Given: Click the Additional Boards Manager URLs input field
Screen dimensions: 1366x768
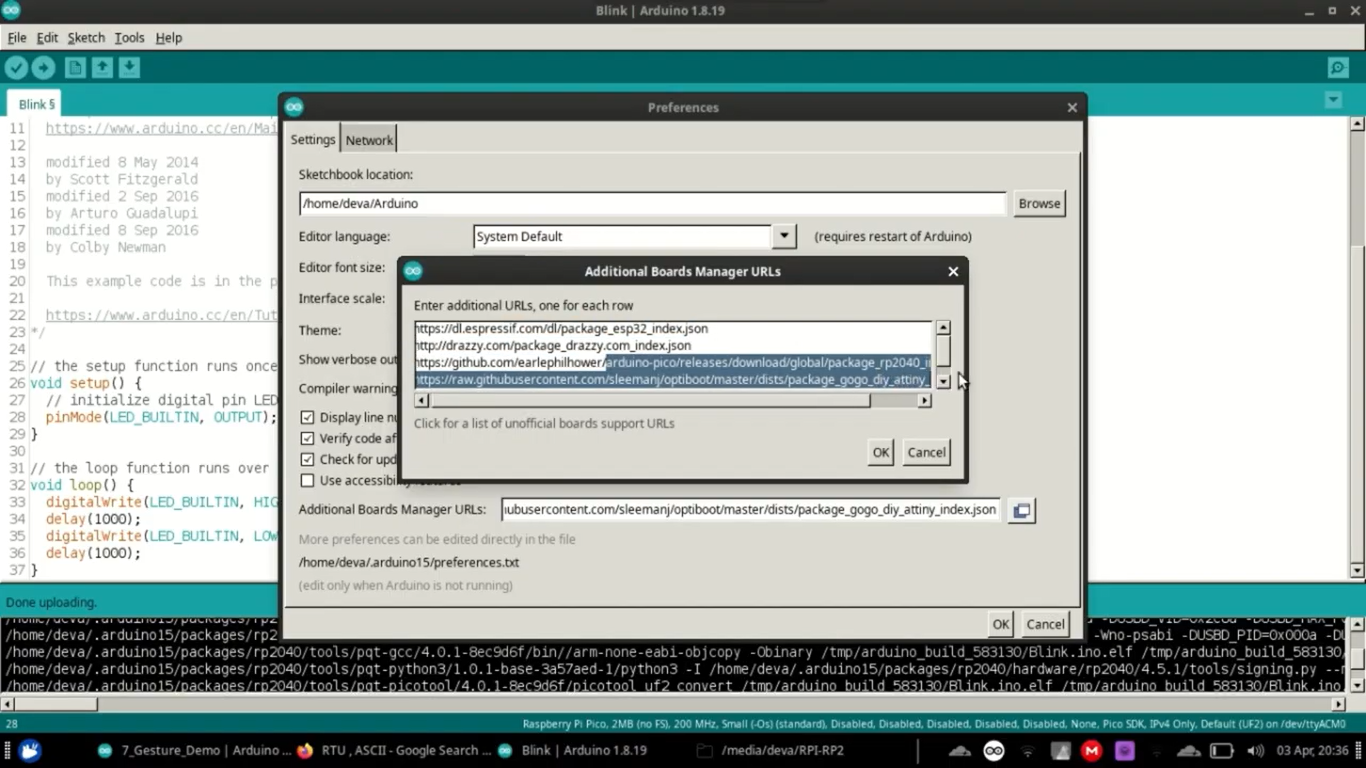Looking at the screenshot, I should [x=750, y=510].
